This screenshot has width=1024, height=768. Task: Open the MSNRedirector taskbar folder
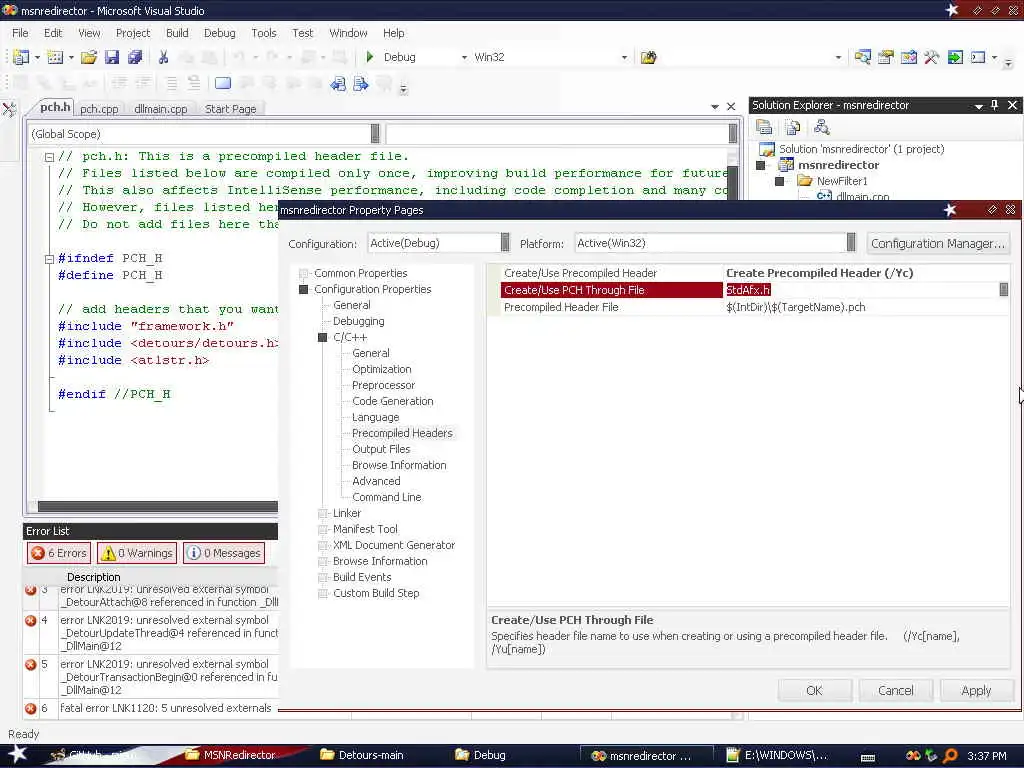[x=231, y=756]
